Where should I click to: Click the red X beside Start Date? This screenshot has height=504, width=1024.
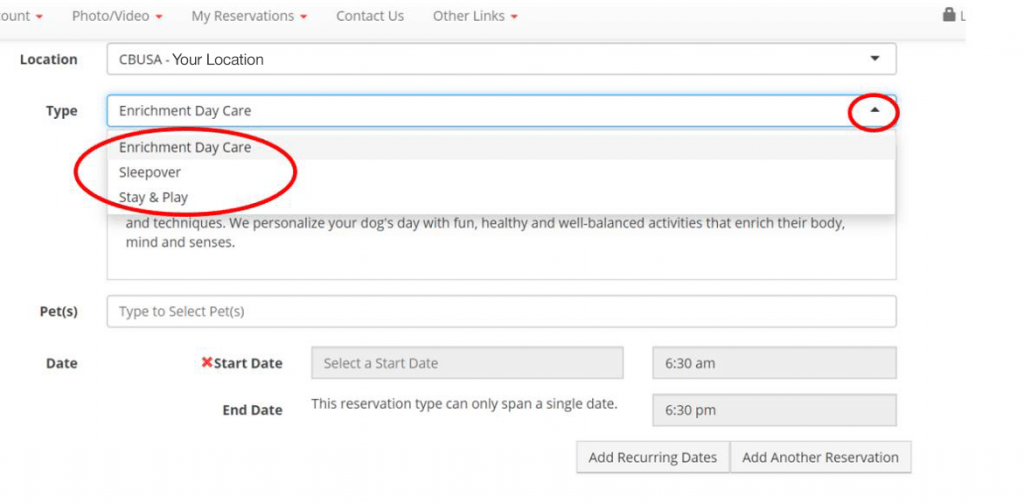(207, 362)
